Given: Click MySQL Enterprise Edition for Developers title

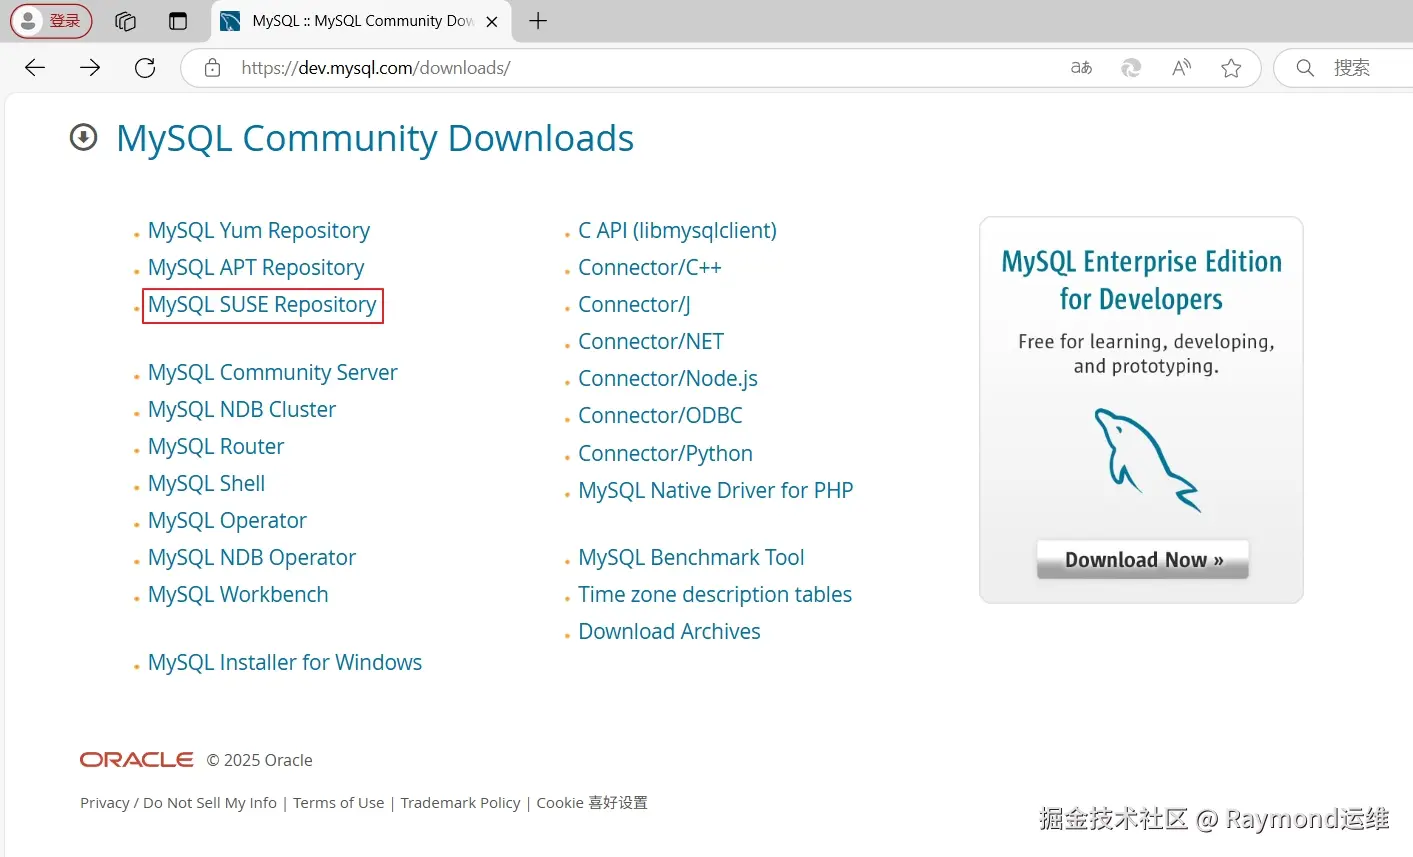Looking at the screenshot, I should (x=1141, y=280).
